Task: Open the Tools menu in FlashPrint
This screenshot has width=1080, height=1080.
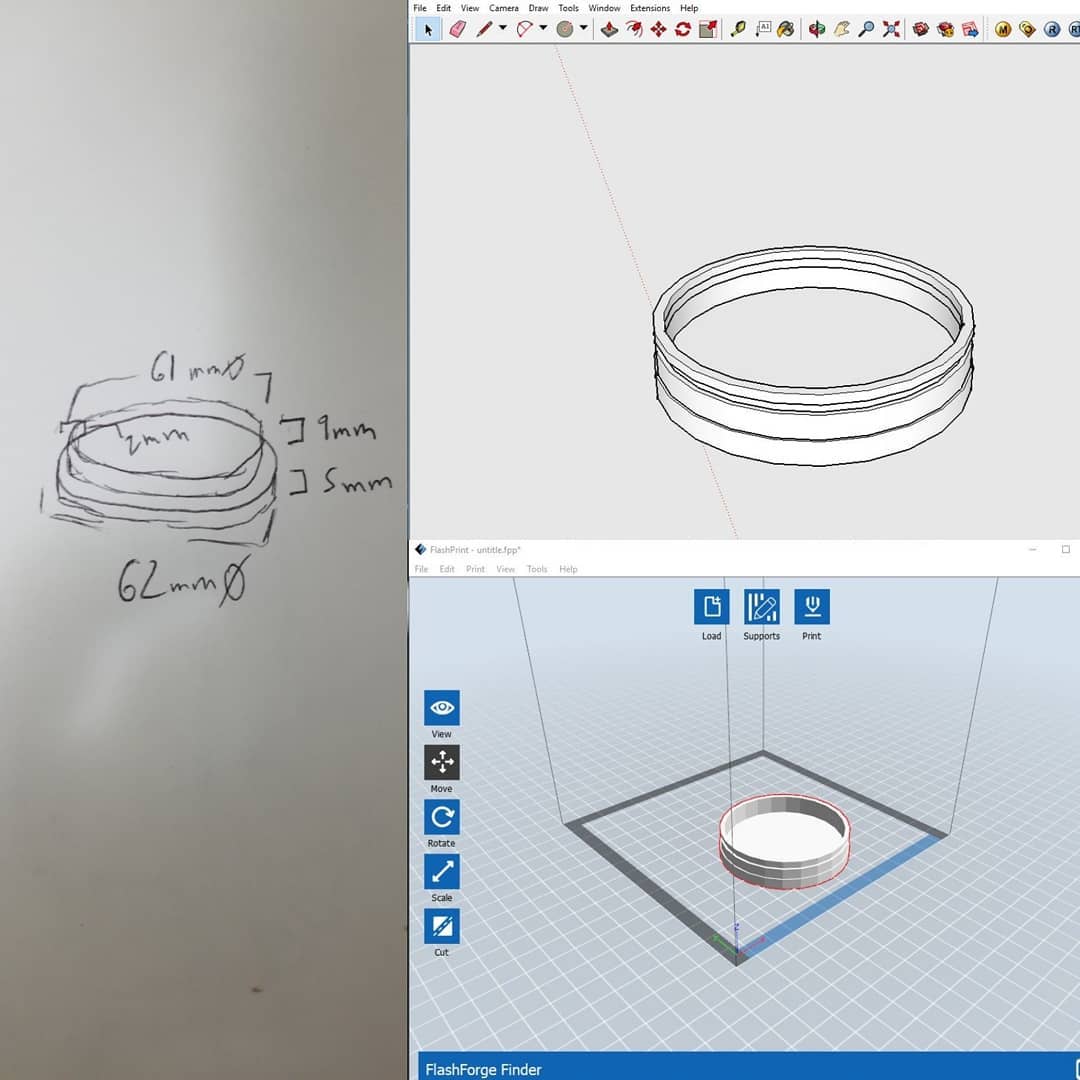Action: tap(537, 569)
